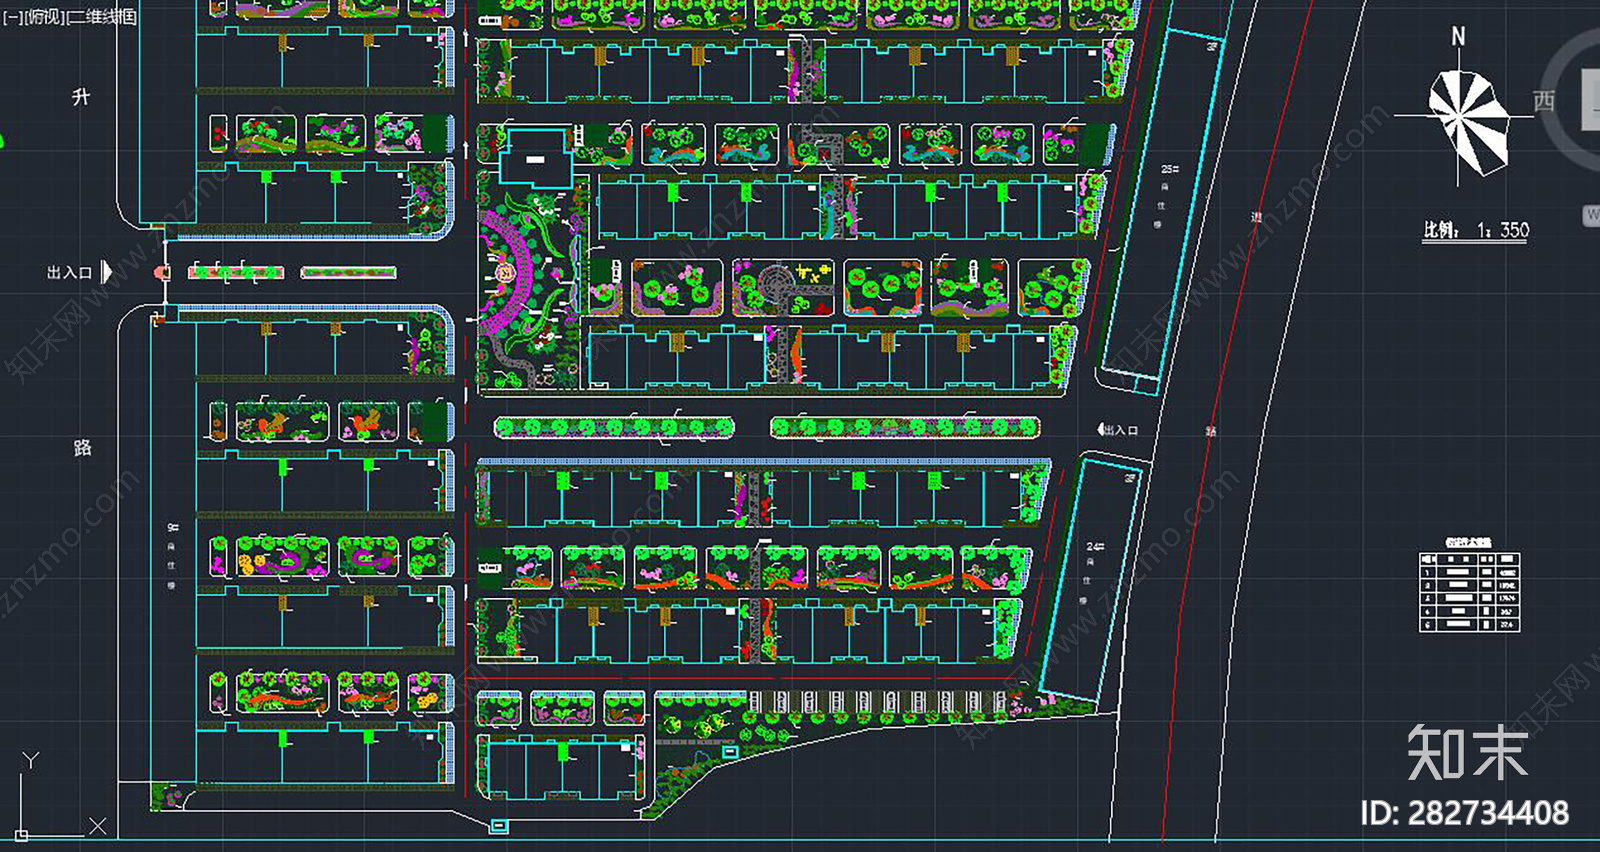Select the area statistics table
1600x852 pixels.
point(1469,590)
